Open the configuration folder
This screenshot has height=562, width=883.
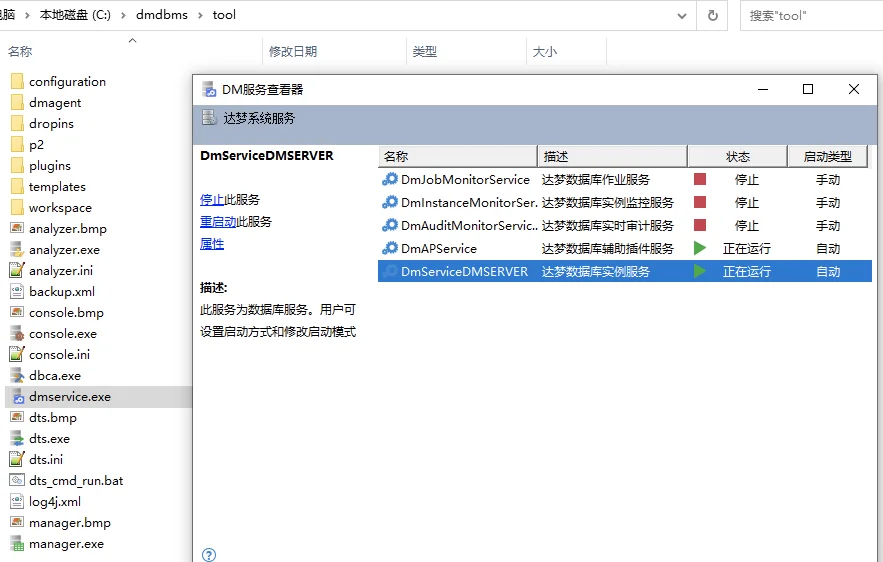[x=68, y=82]
